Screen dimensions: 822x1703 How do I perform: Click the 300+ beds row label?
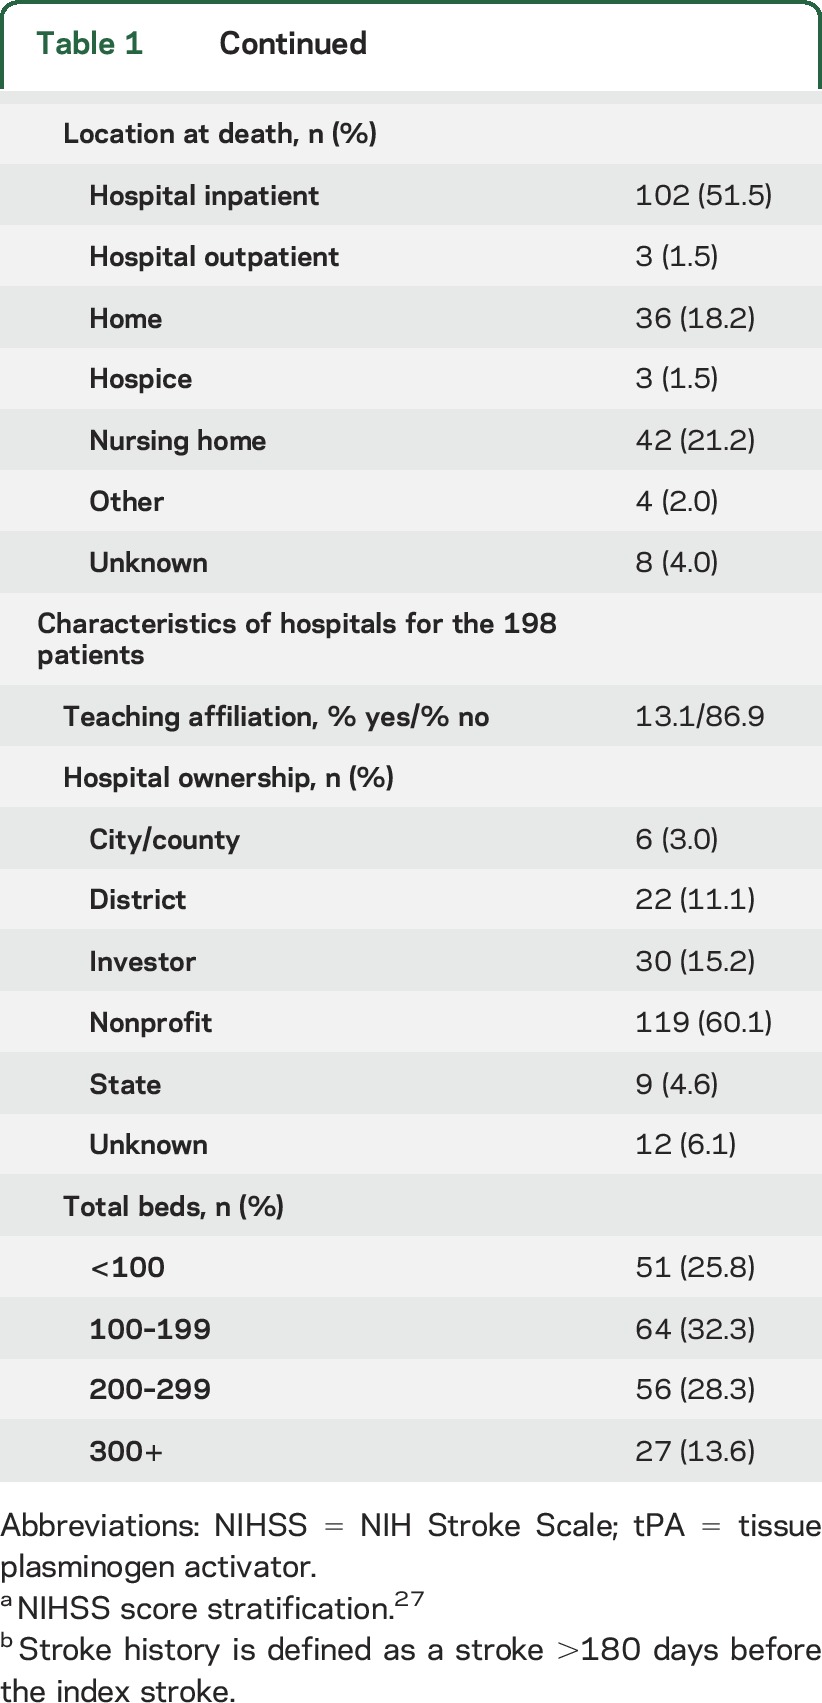click(125, 1452)
